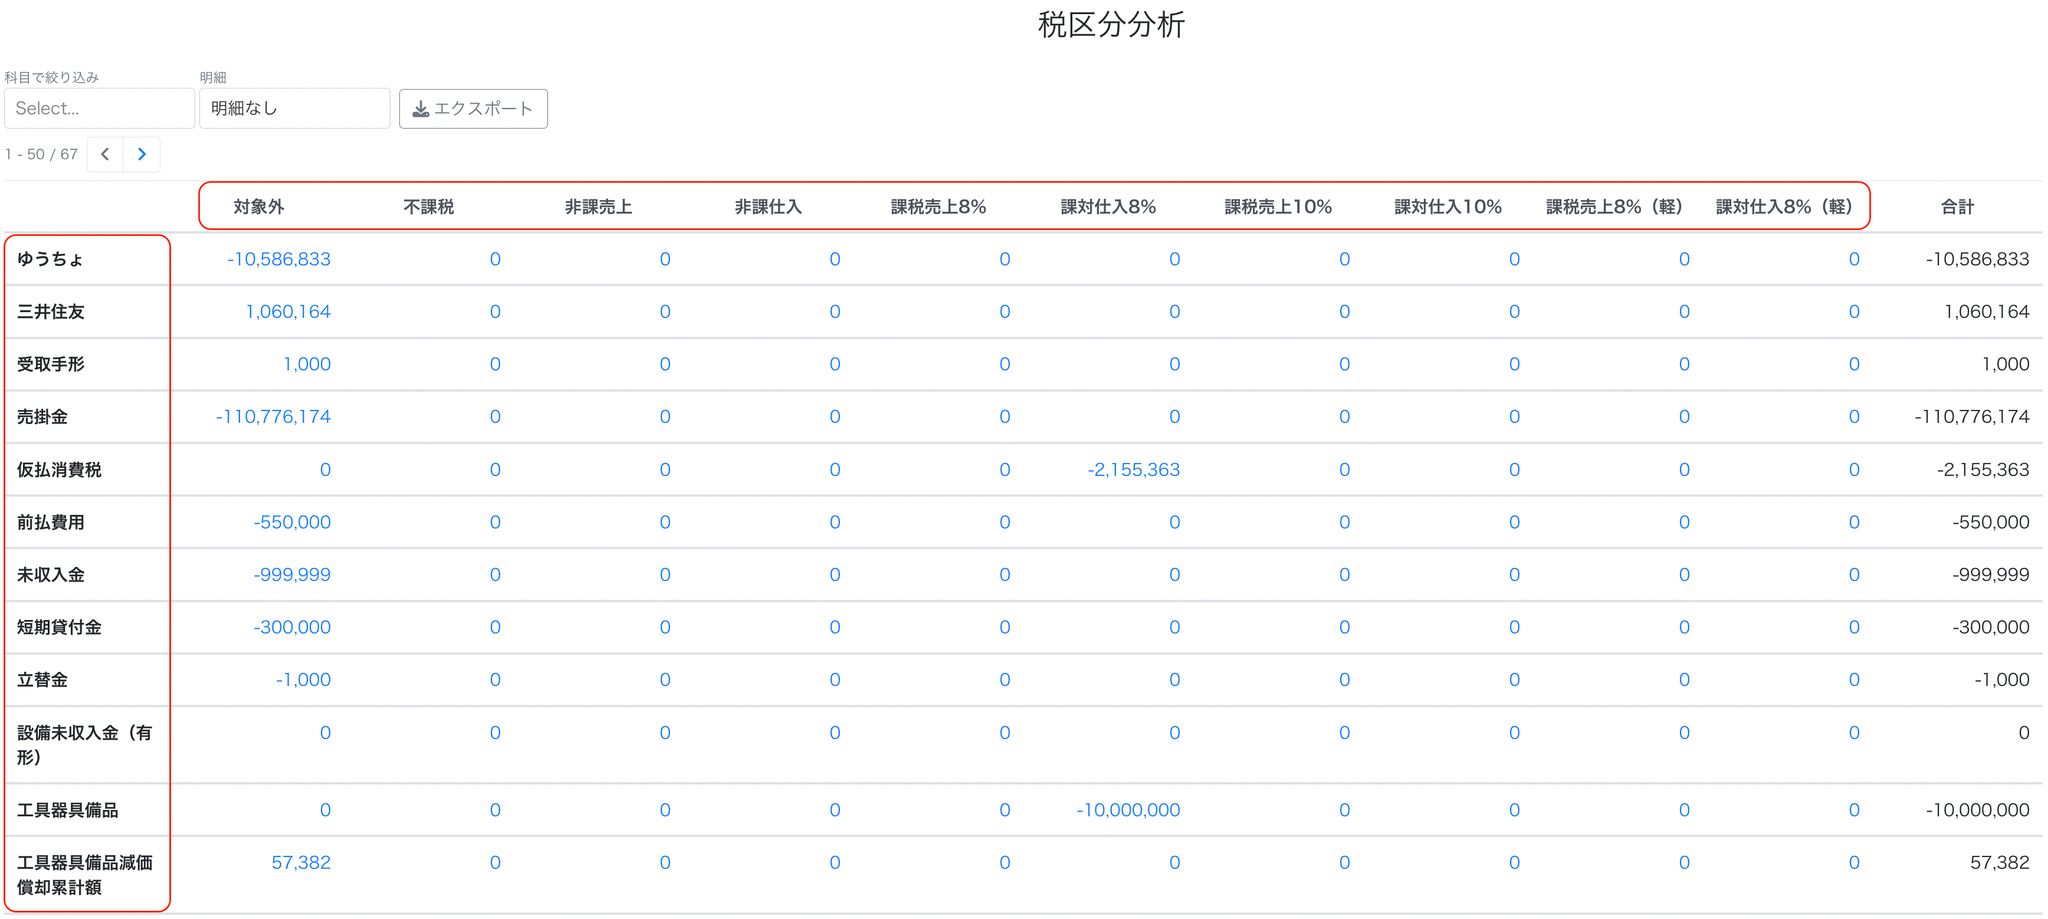The image size is (2048, 919).
Task: Open the -999,999 value in 未収入金 row
Action: point(292,575)
